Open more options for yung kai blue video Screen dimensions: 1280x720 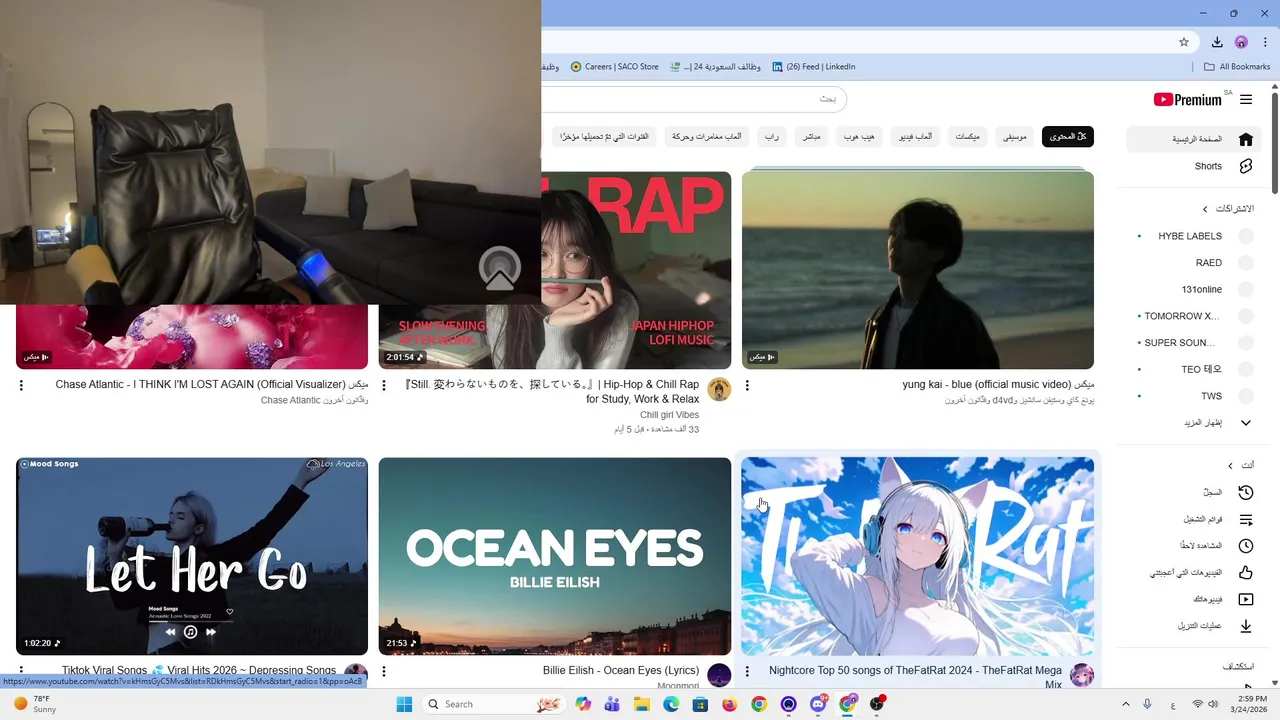click(747, 385)
